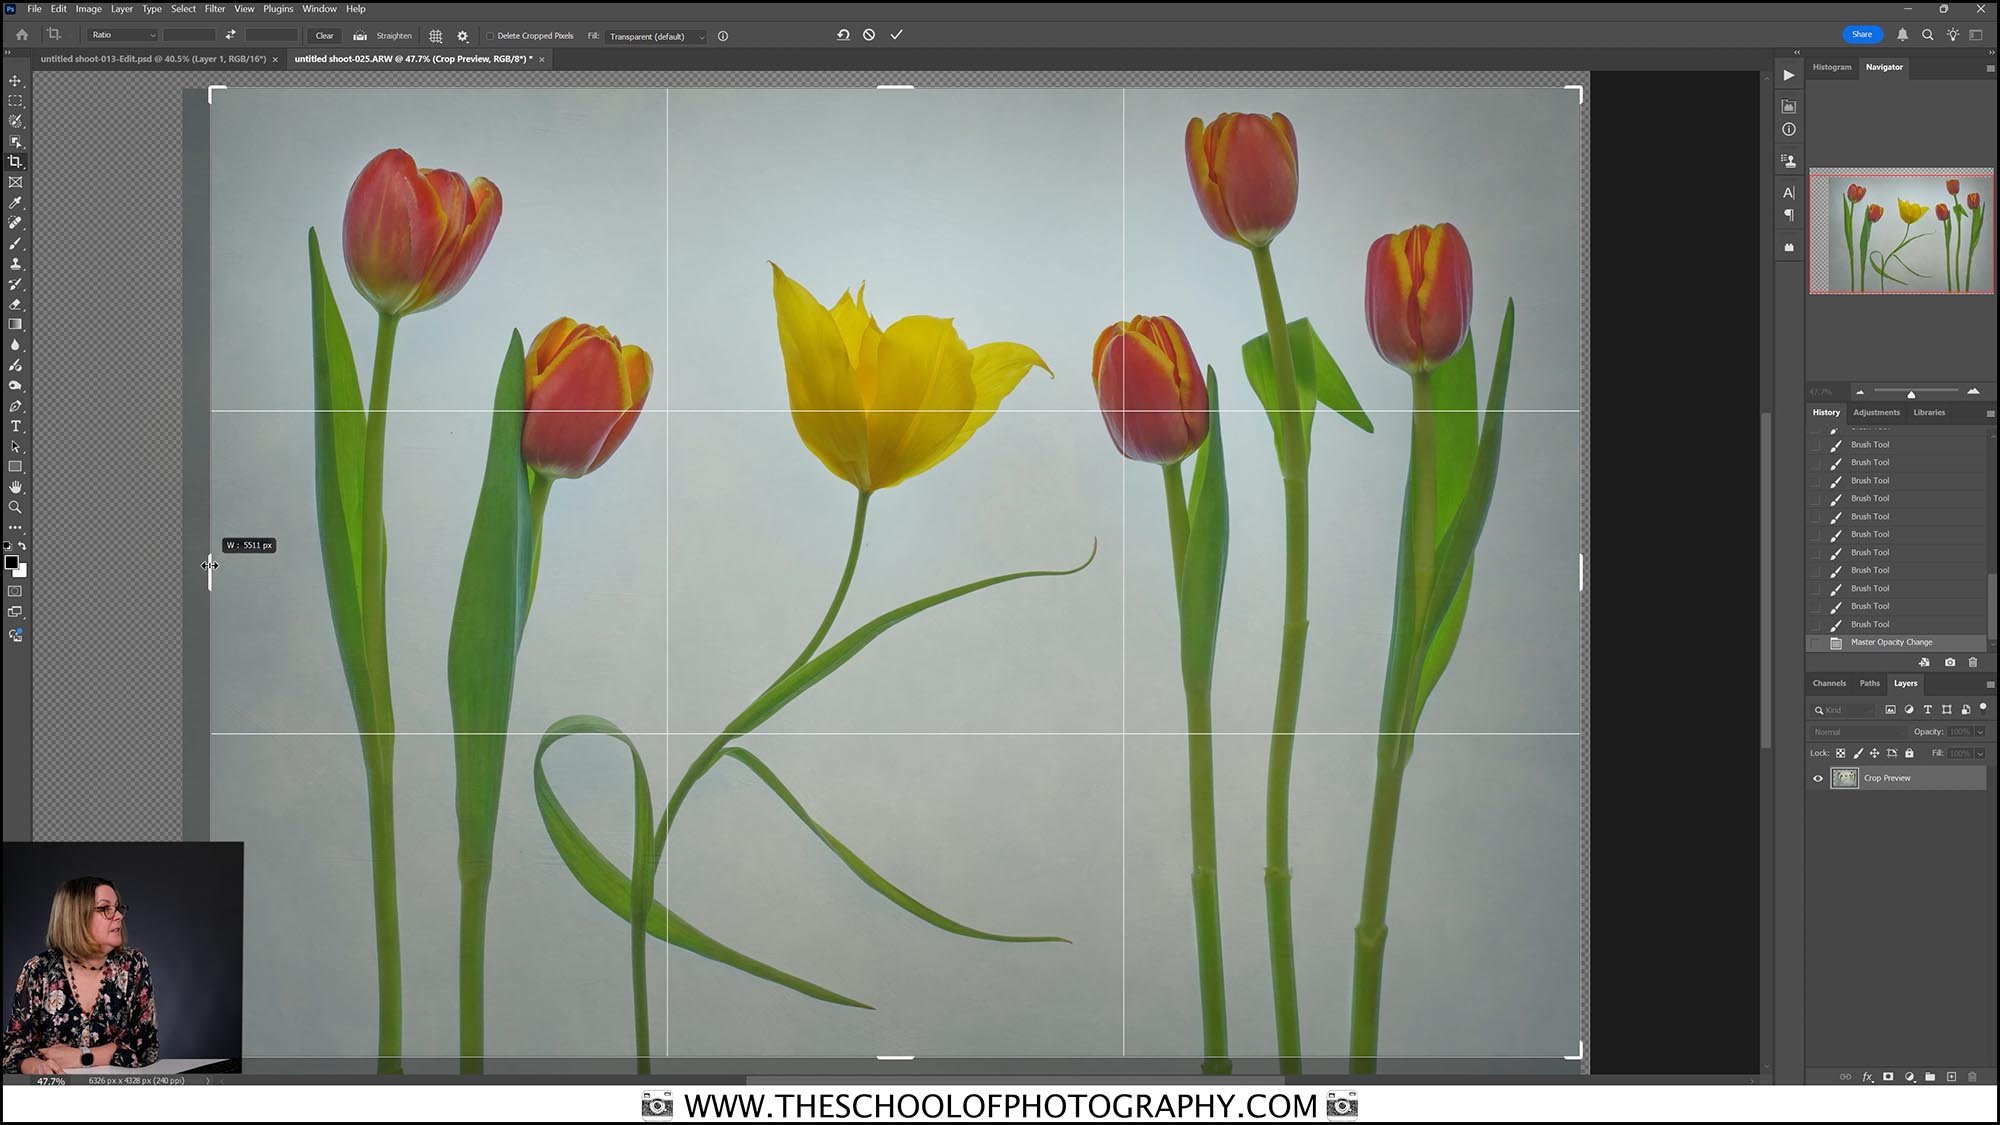Select the Eyedropper tool
This screenshot has width=2000, height=1125.
[x=15, y=201]
